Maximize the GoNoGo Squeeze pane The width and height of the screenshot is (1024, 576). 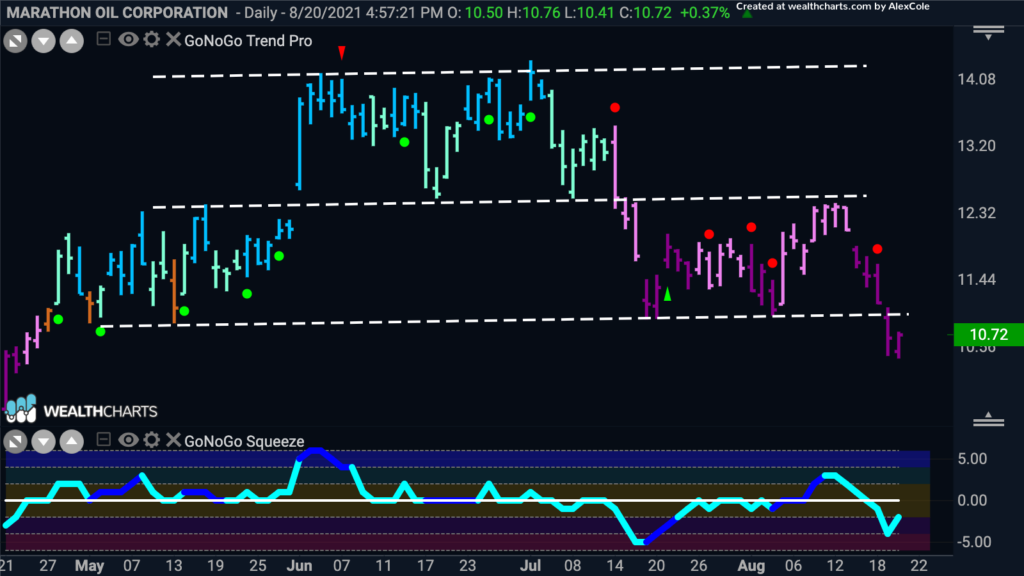pos(15,442)
